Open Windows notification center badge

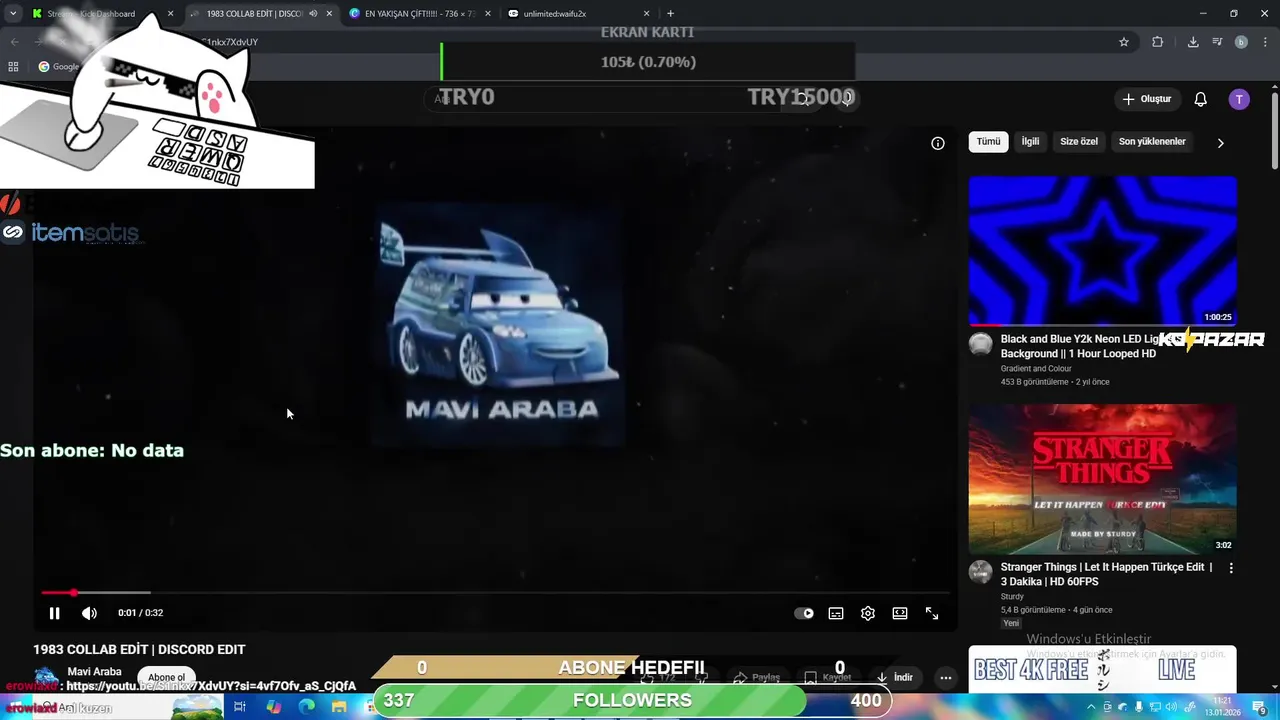point(1262,708)
